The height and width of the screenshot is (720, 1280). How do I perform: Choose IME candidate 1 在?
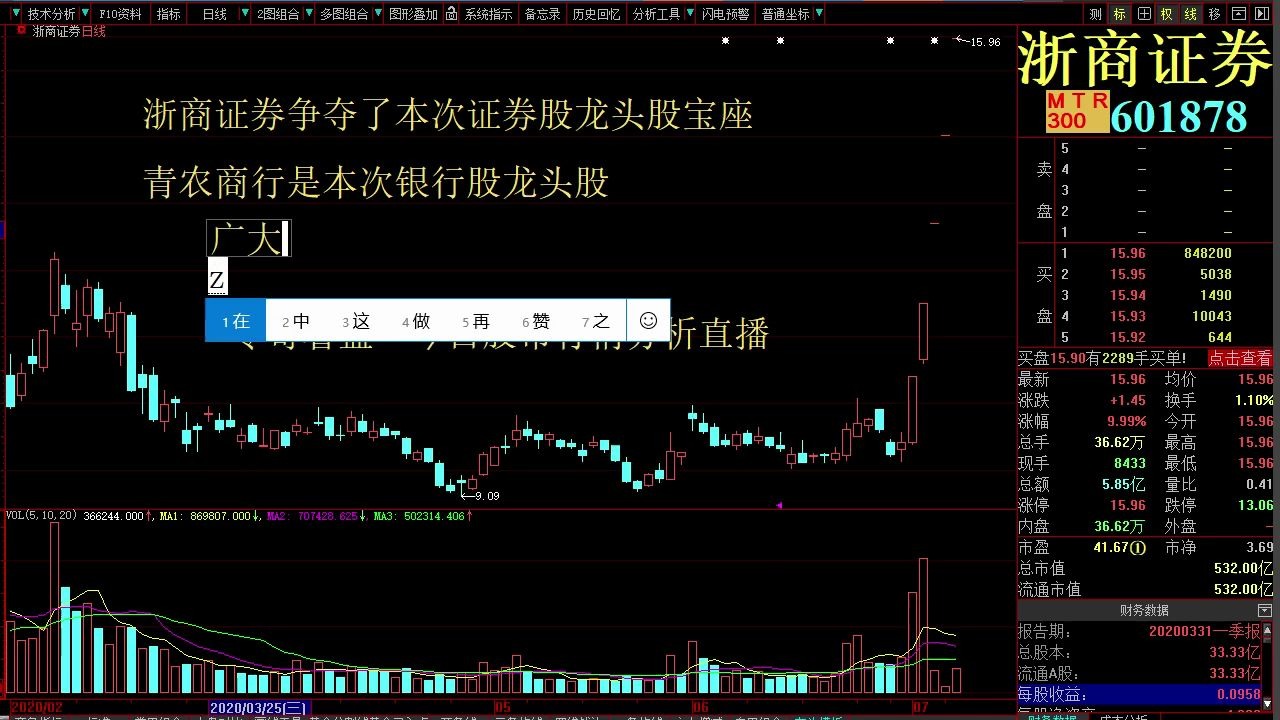click(x=236, y=321)
